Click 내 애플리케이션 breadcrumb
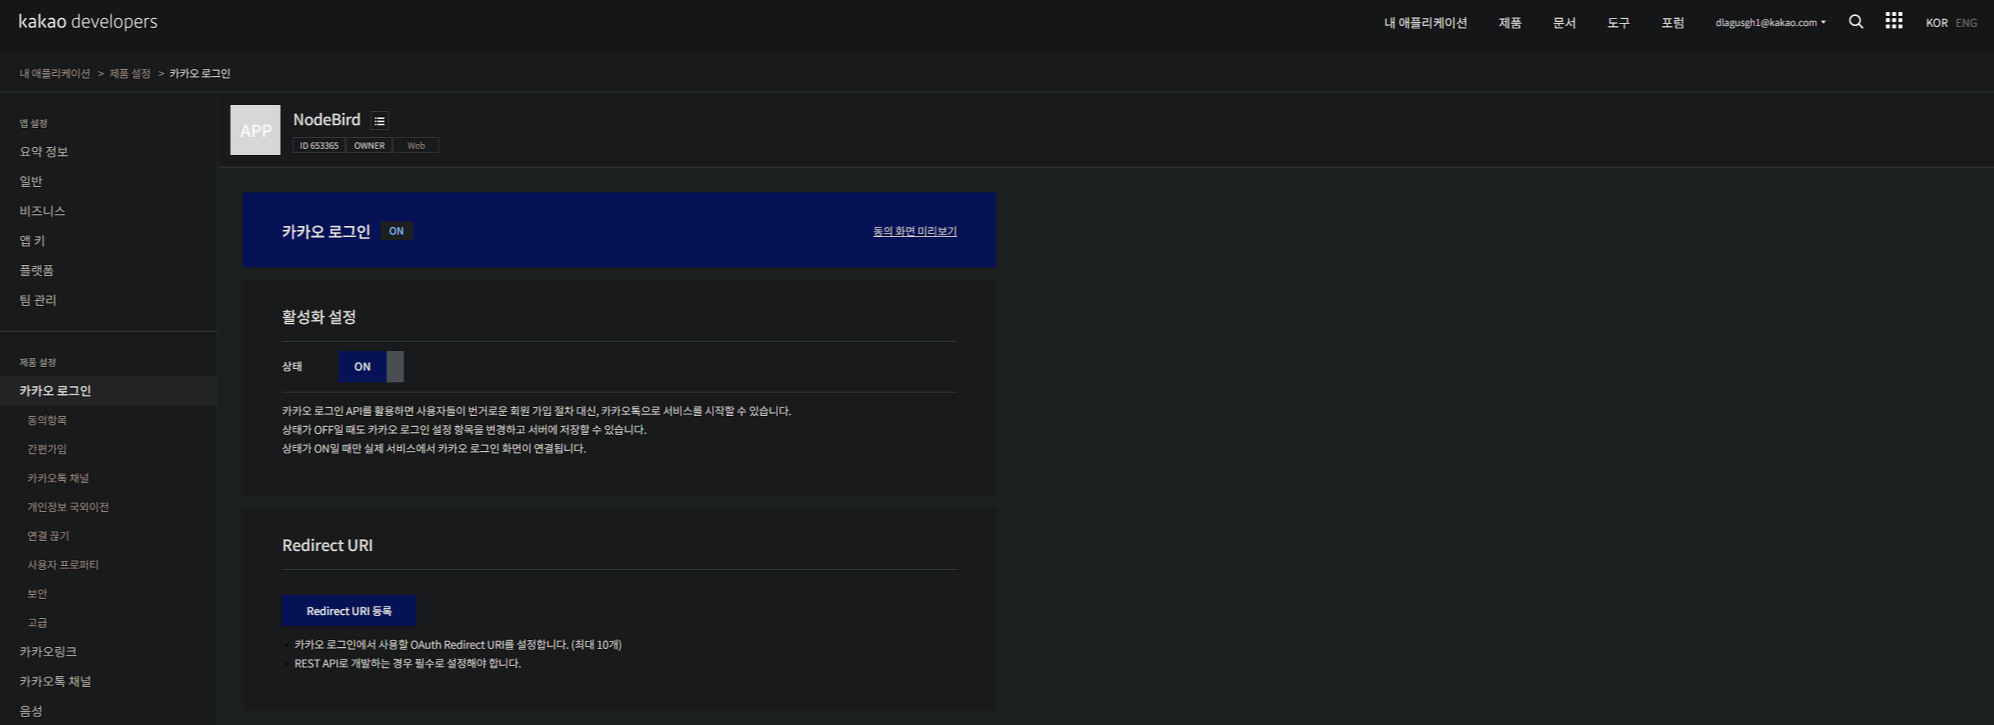 point(54,74)
